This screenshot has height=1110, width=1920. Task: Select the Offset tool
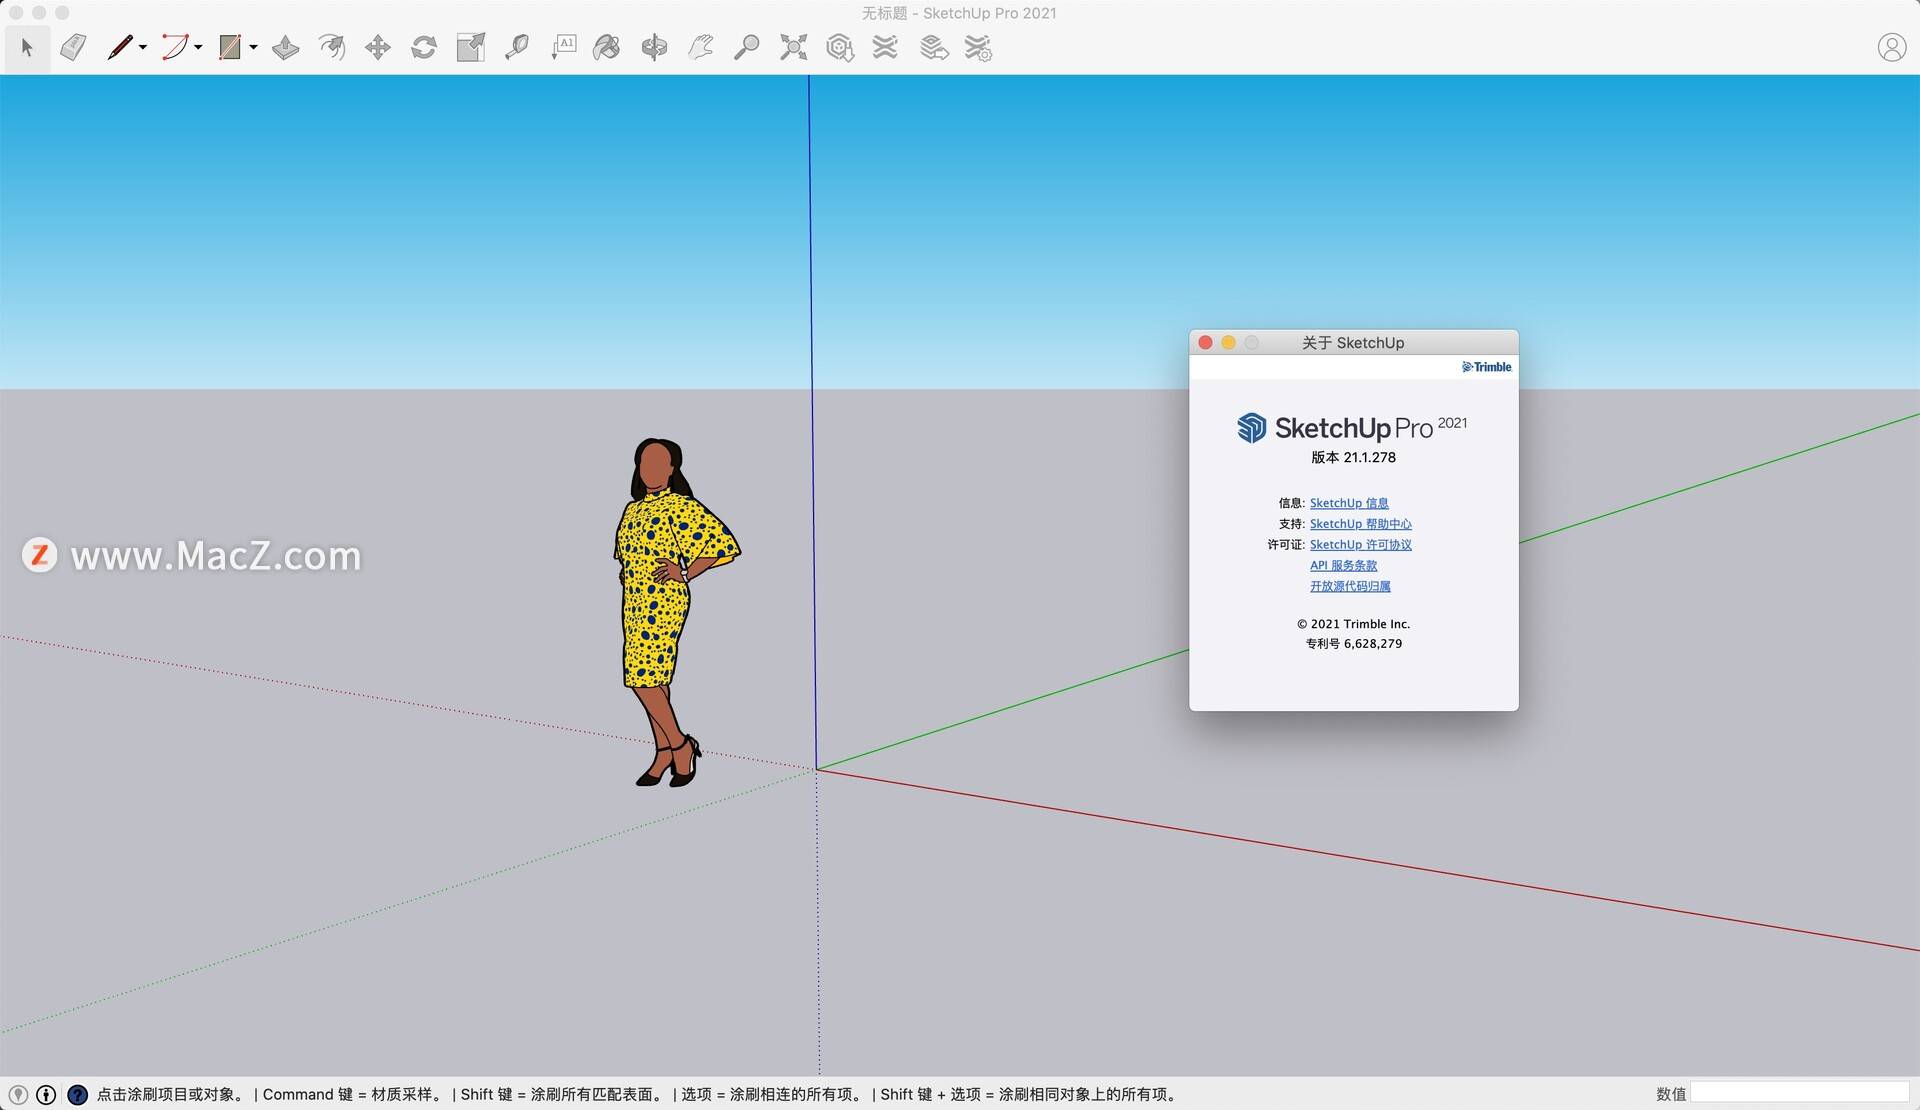coord(331,47)
